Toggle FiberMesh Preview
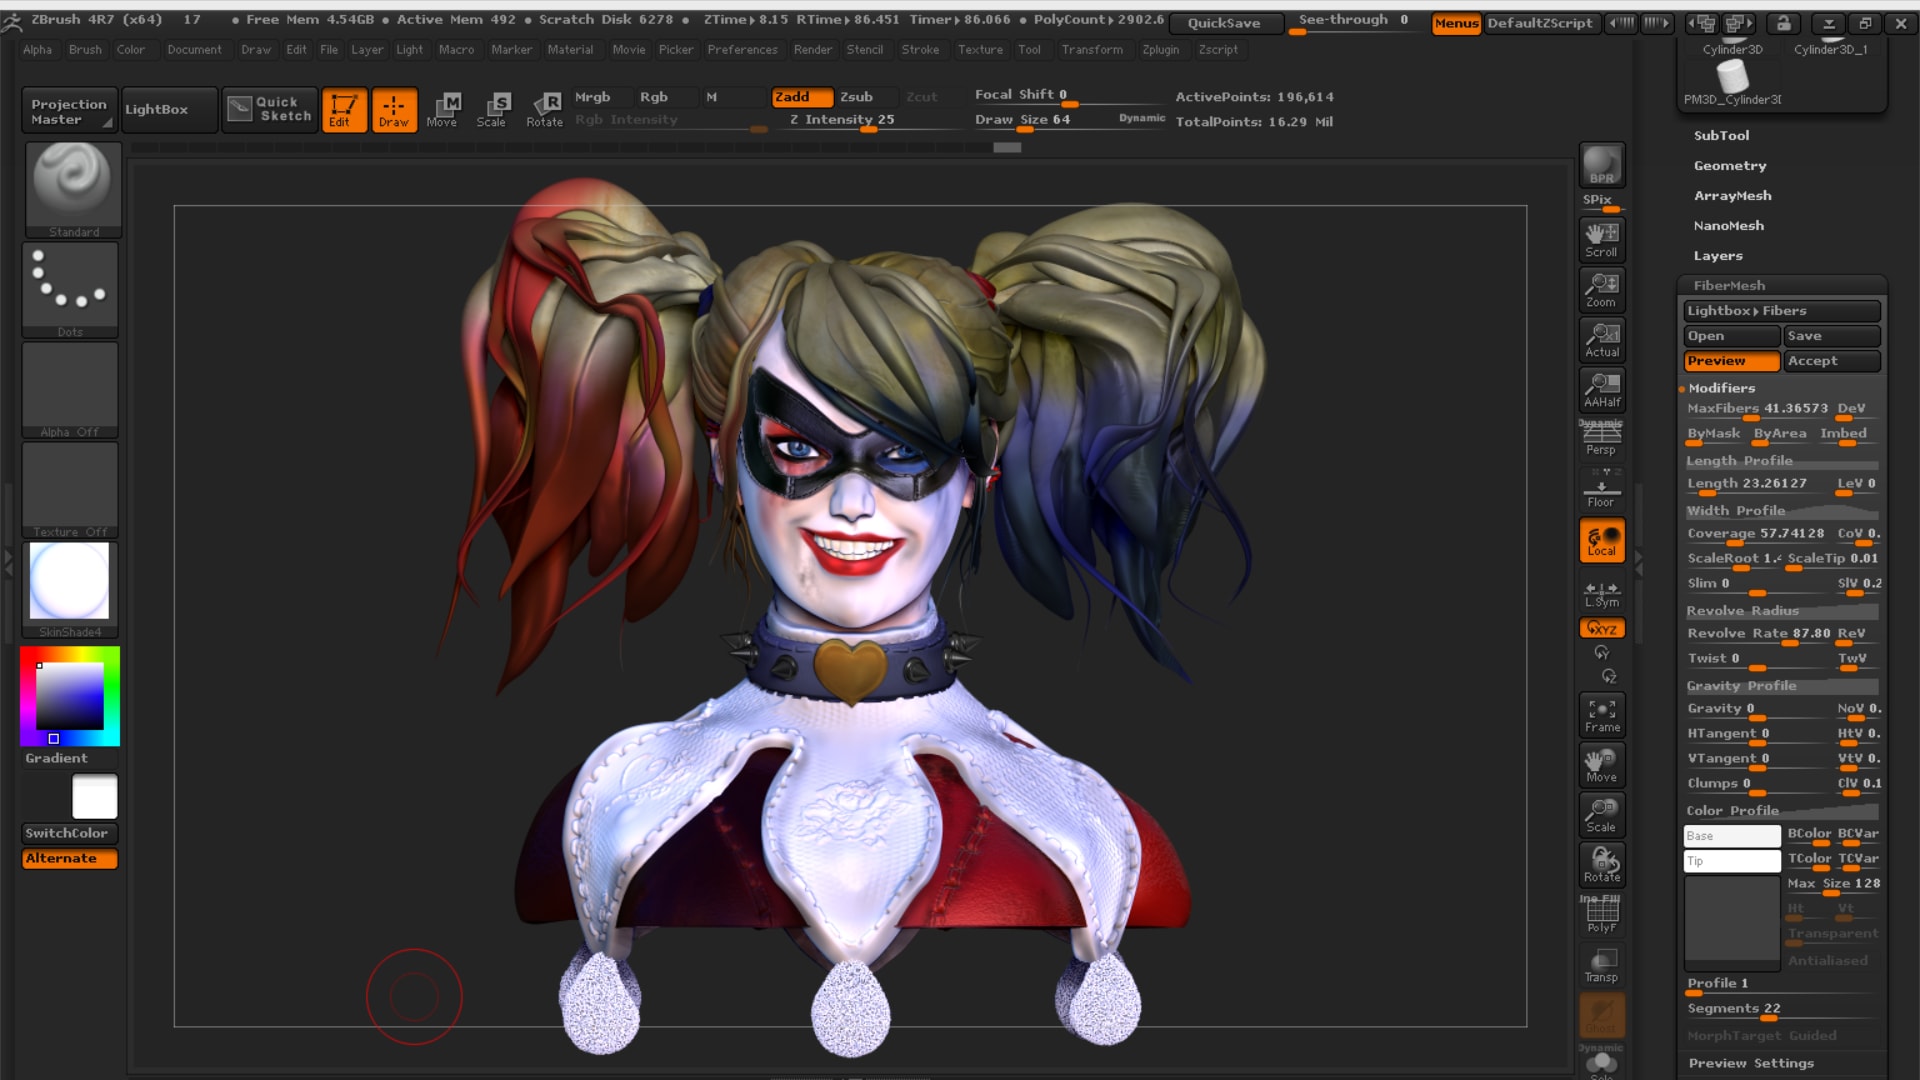The width and height of the screenshot is (1920, 1080). click(1731, 361)
